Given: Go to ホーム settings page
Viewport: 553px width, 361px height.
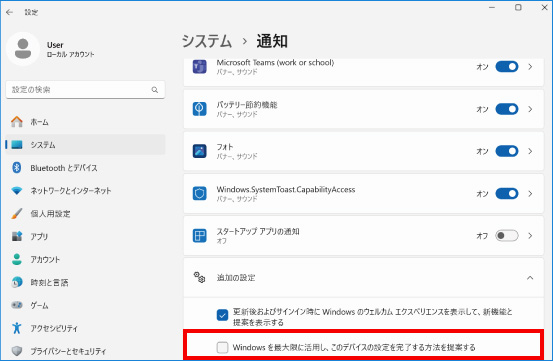Looking at the screenshot, I should tap(85, 122).
